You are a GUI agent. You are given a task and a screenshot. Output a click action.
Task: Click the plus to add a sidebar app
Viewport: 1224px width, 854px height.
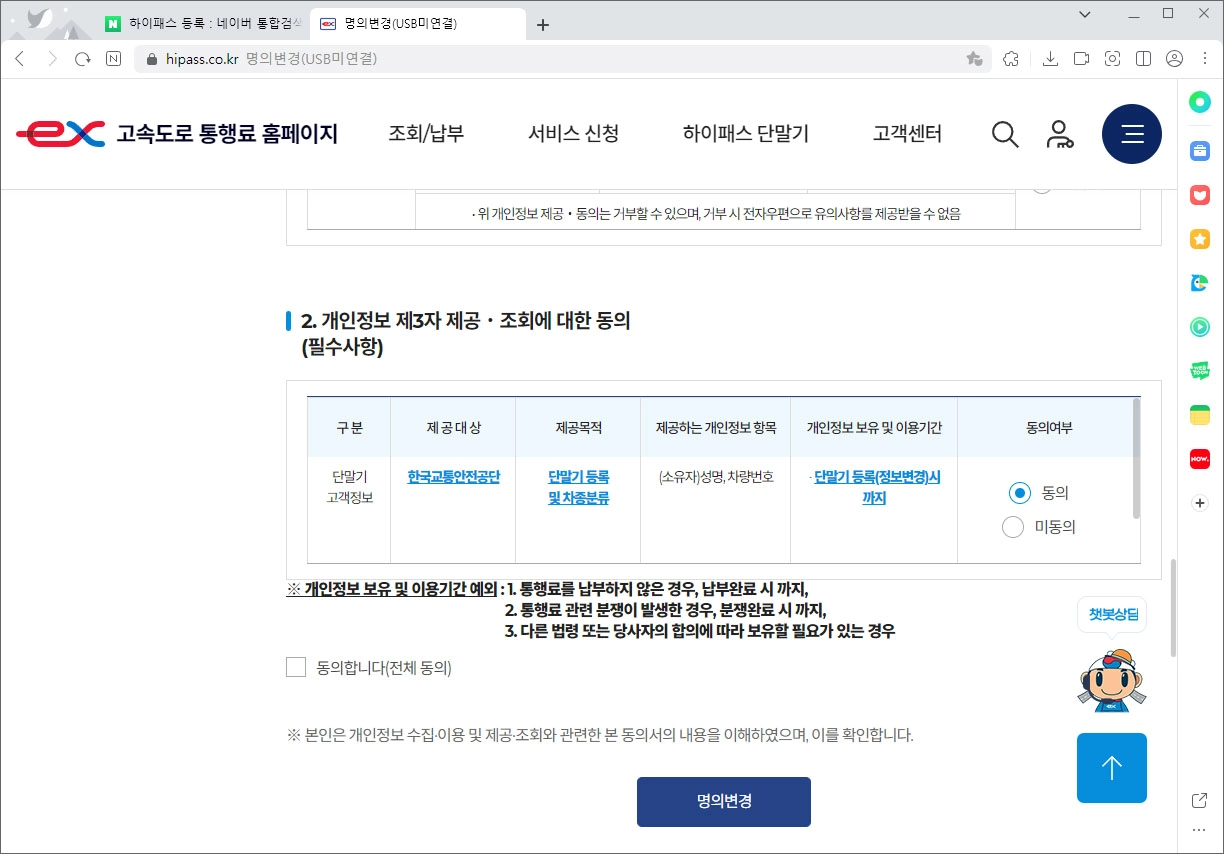pos(1199,502)
